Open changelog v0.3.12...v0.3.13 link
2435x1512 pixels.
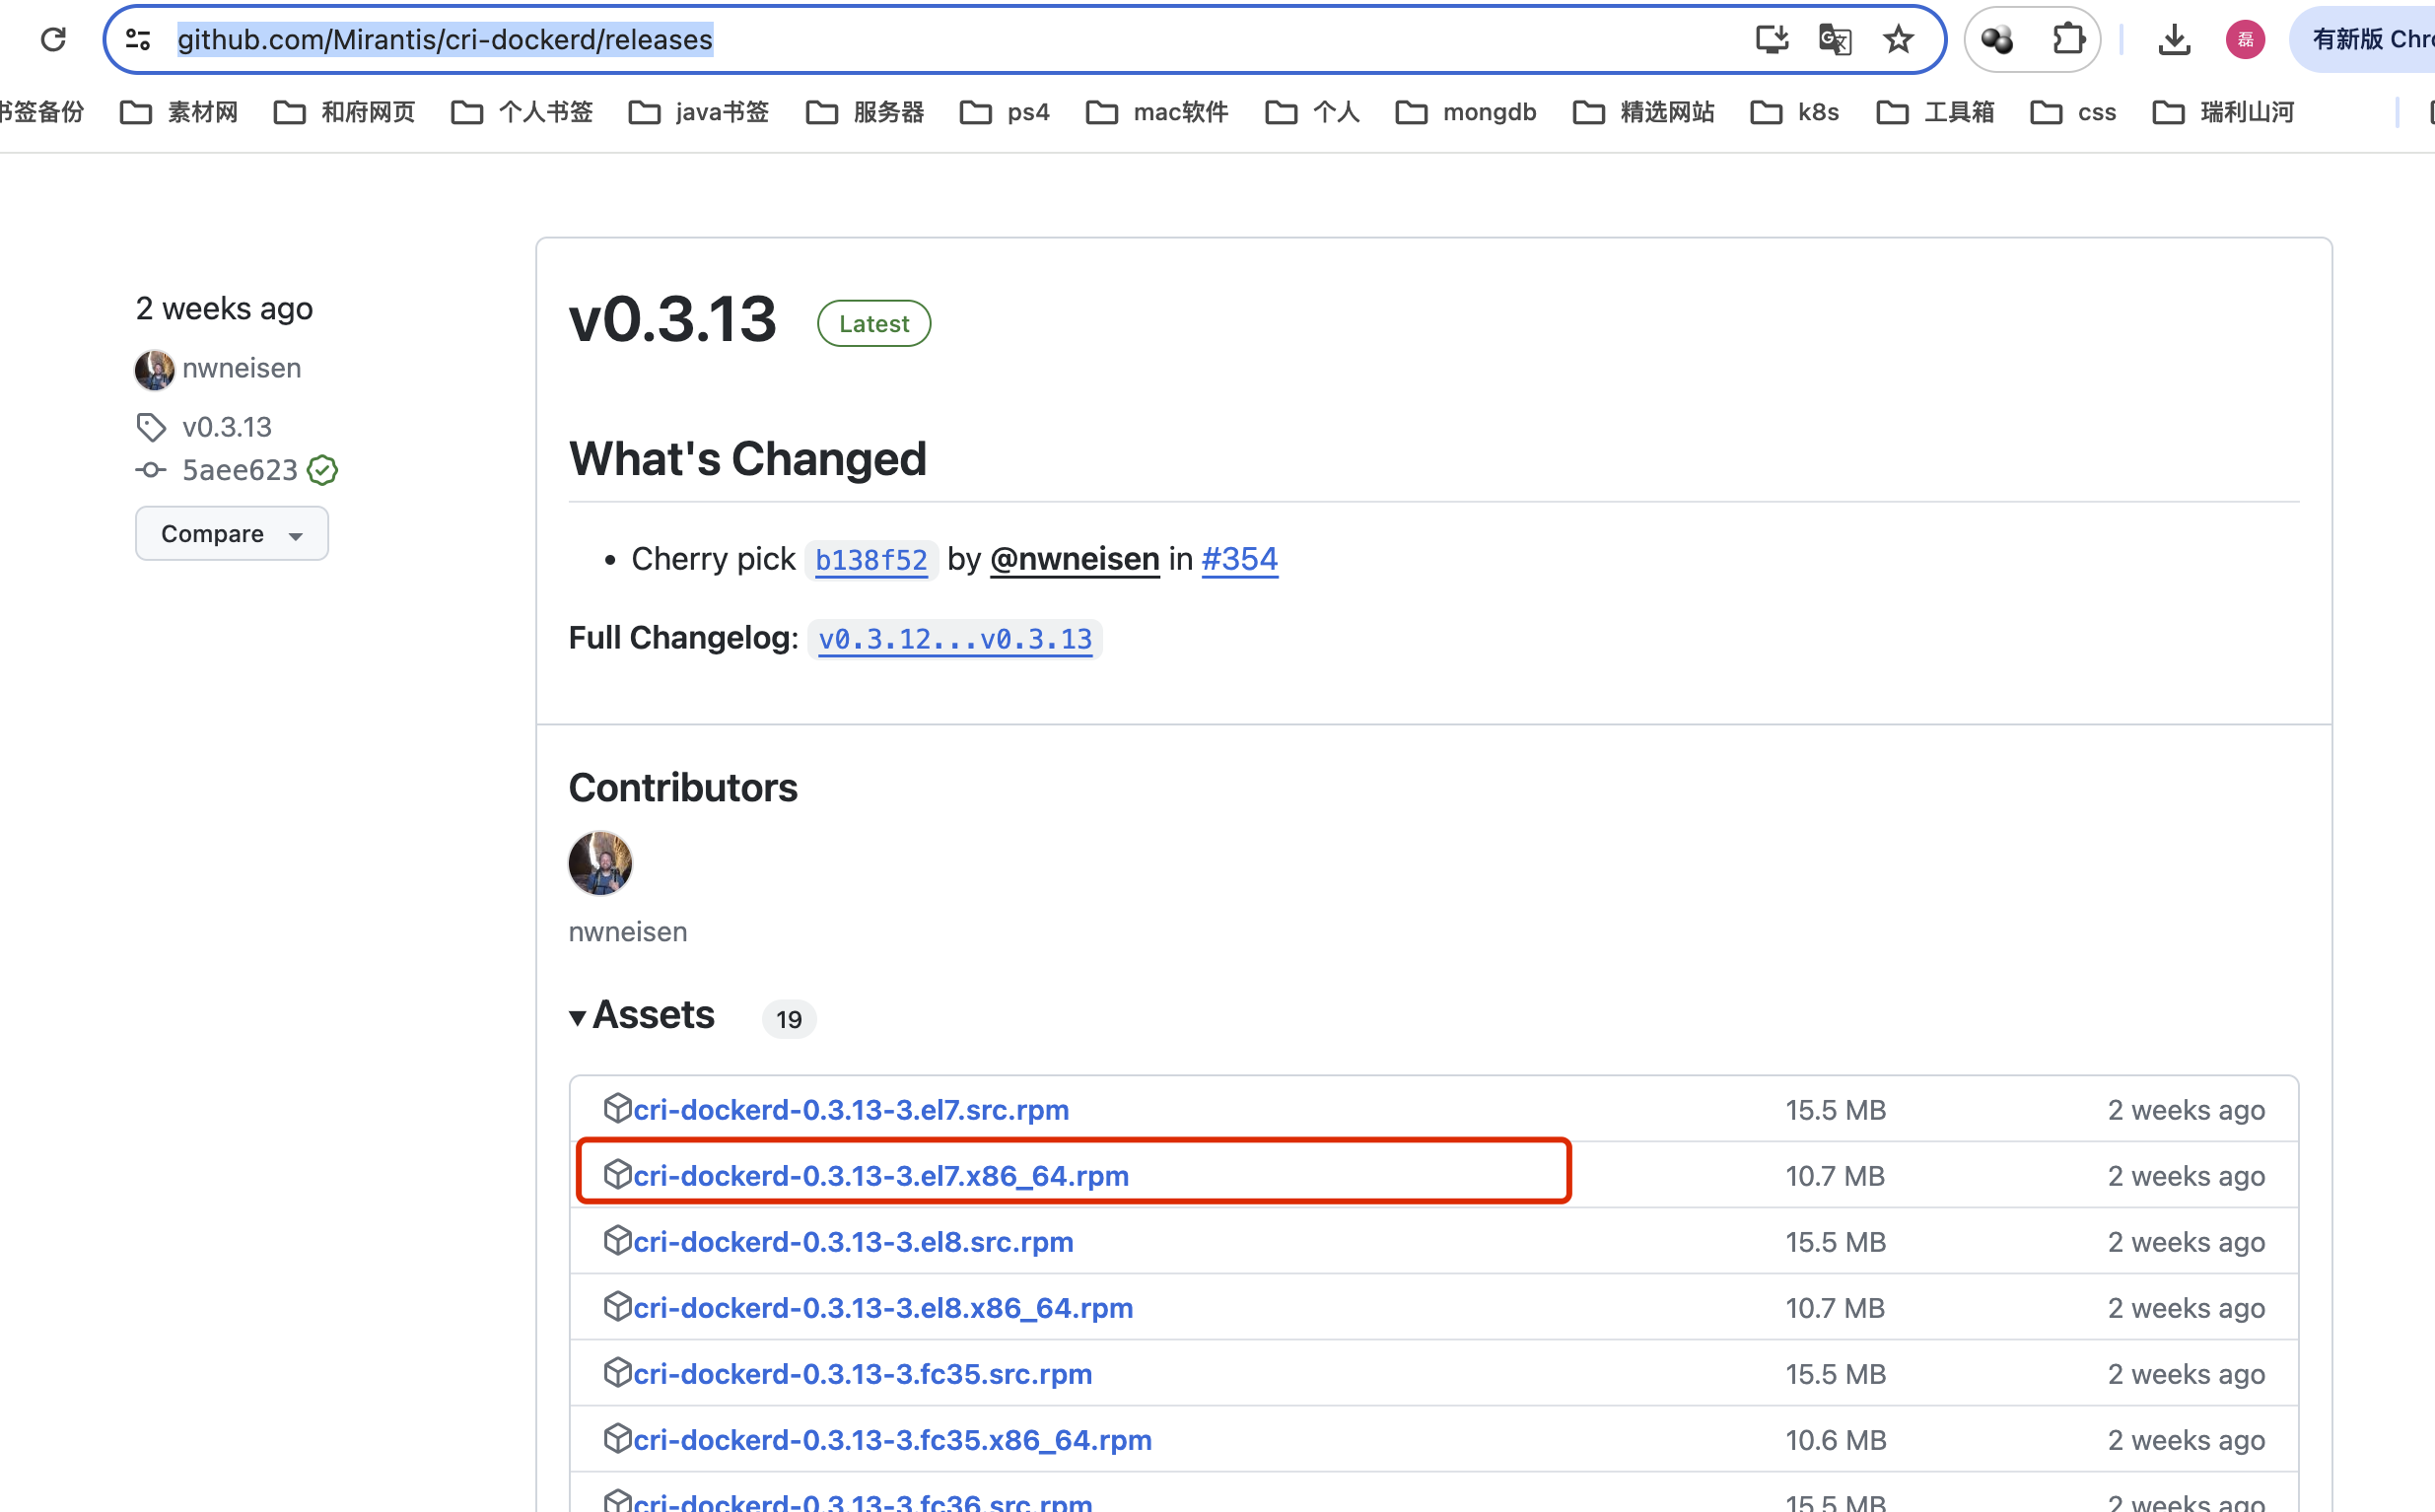coord(955,639)
